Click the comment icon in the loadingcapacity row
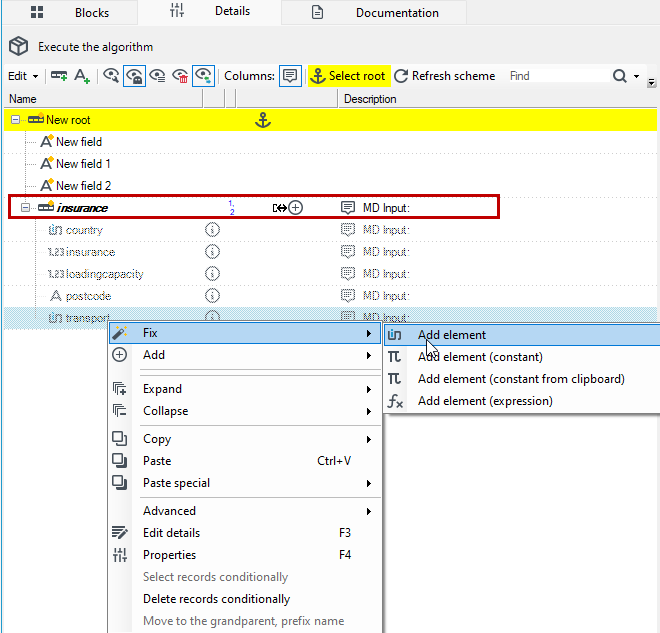660x633 pixels. pyautogui.click(x=348, y=274)
